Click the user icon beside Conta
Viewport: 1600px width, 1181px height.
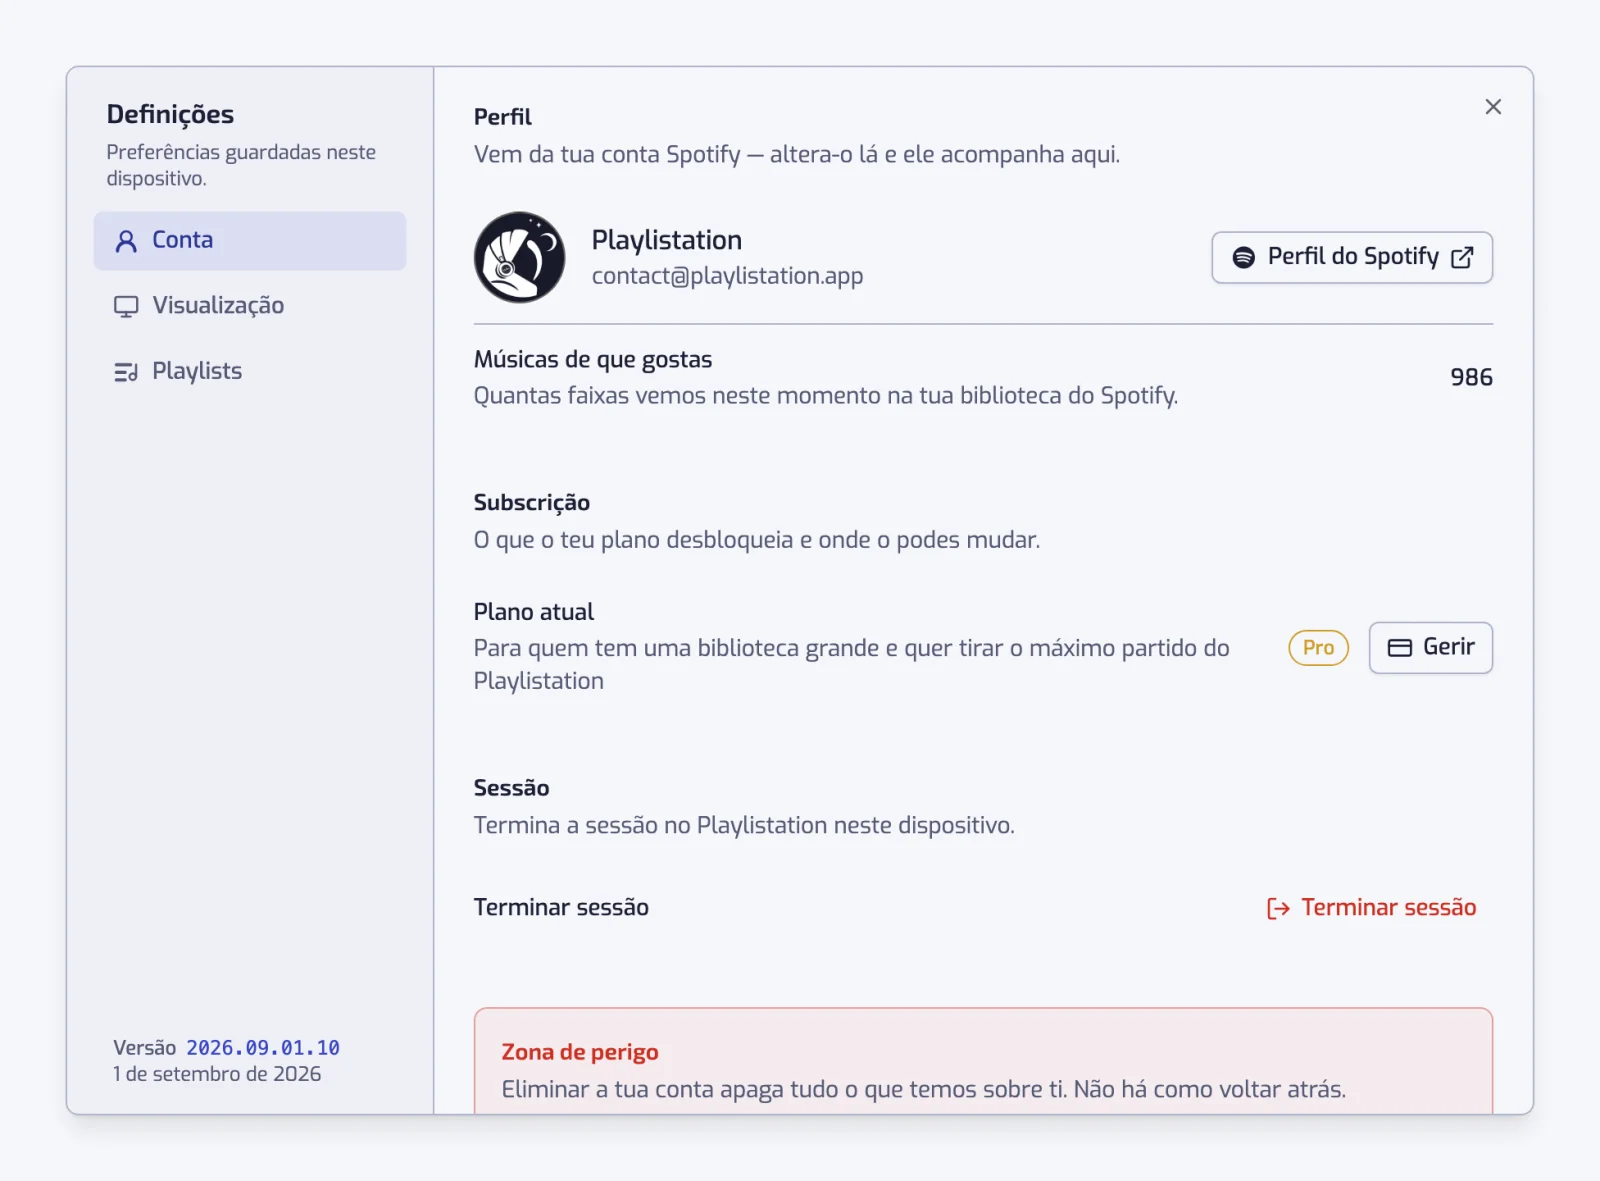click(x=126, y=241)
